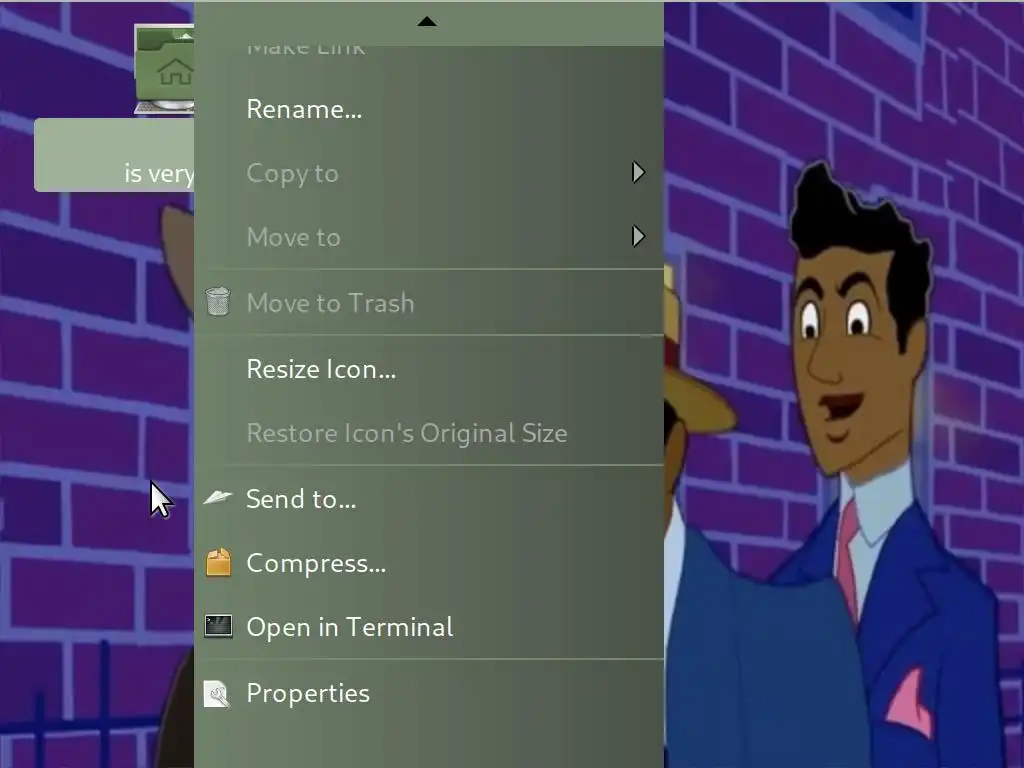Select the Home folder desktop icon

164,70
